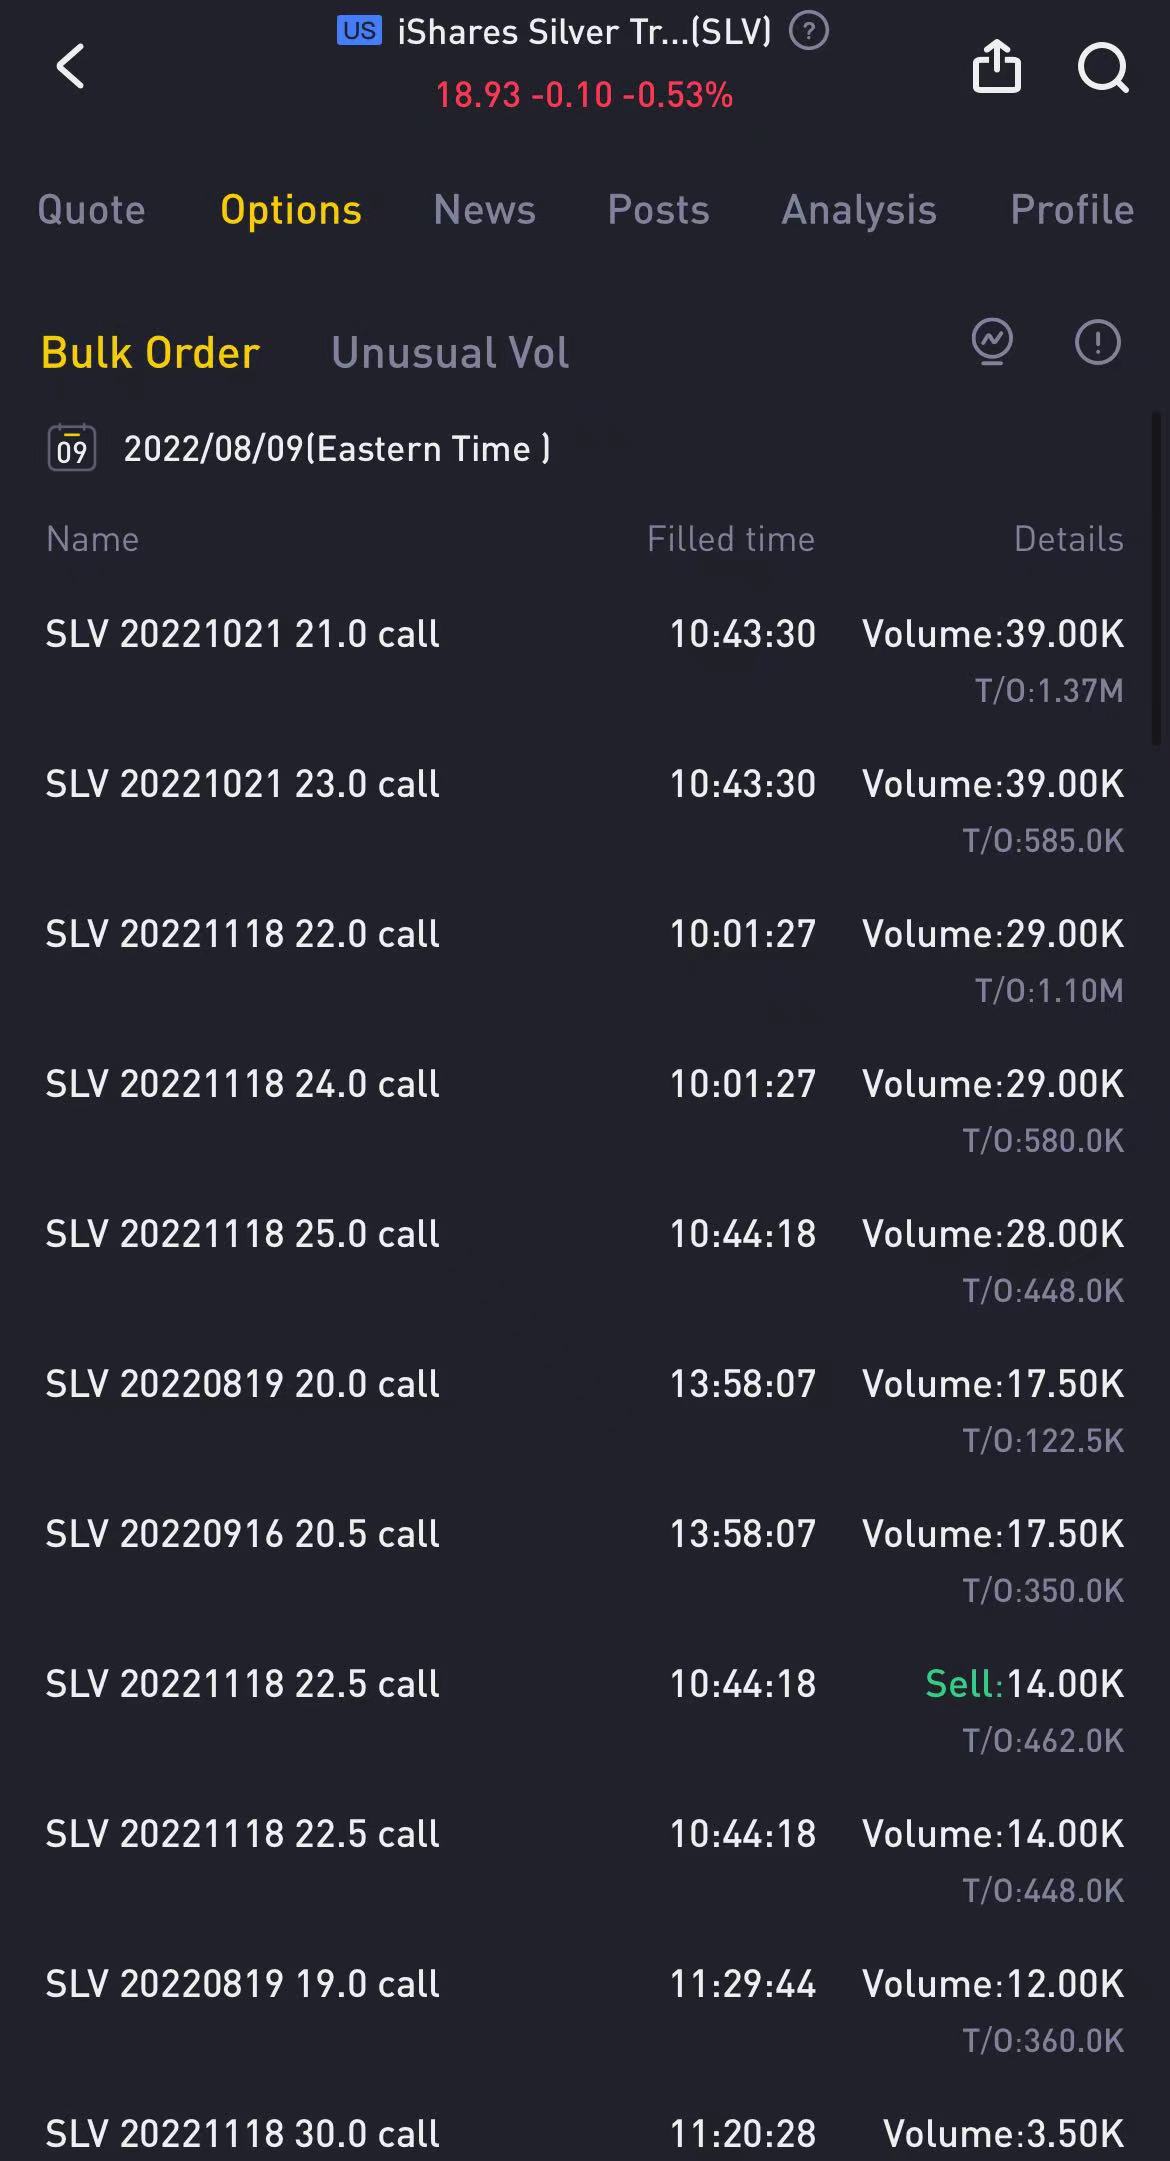The width and height of the screenshot is (1170, 2161).
Task: Open the share icon
Action: 996,66
